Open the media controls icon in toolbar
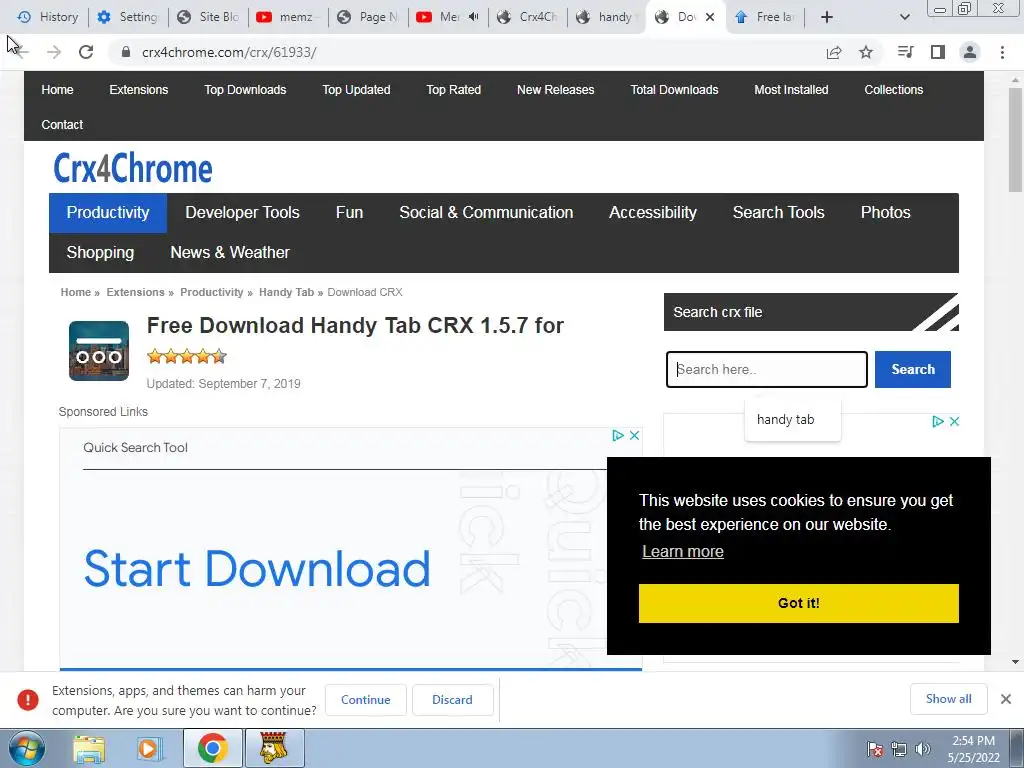The image size is (1024, 768). [905, 52]
